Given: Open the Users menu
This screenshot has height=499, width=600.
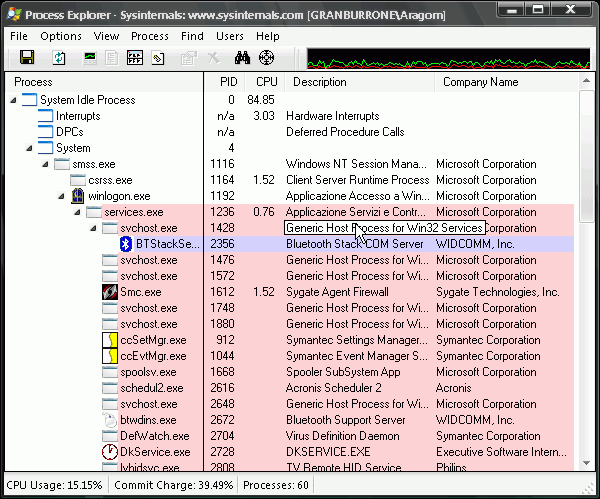Looking at the screenshot, I should tap(230, 36).
